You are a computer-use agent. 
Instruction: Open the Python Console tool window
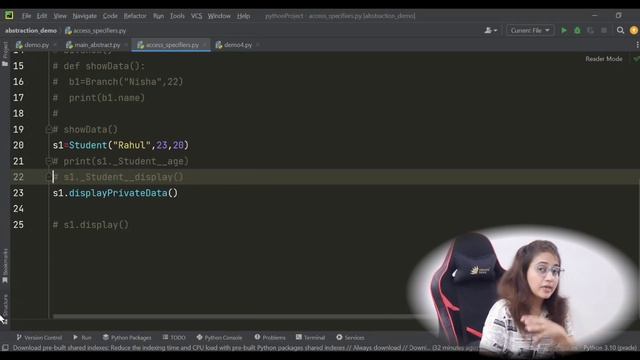(x=219, y=338)
